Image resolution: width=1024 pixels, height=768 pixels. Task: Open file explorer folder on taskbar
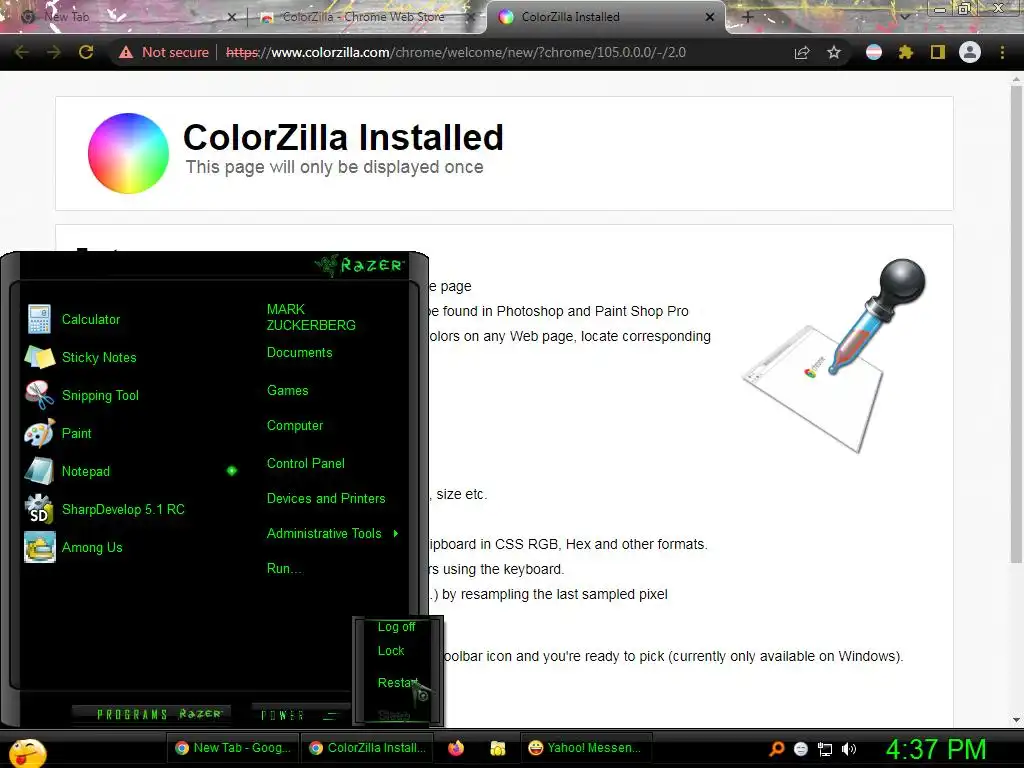(498, 748)
